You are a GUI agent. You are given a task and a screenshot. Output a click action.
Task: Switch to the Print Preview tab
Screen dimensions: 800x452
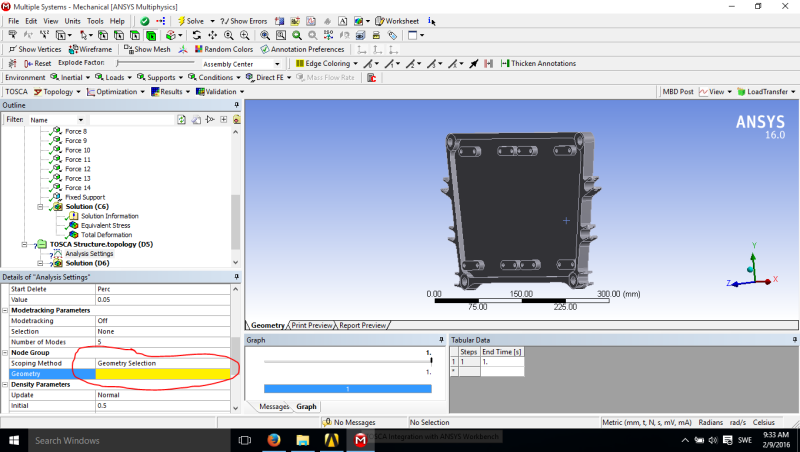click(x=312, y=325)
